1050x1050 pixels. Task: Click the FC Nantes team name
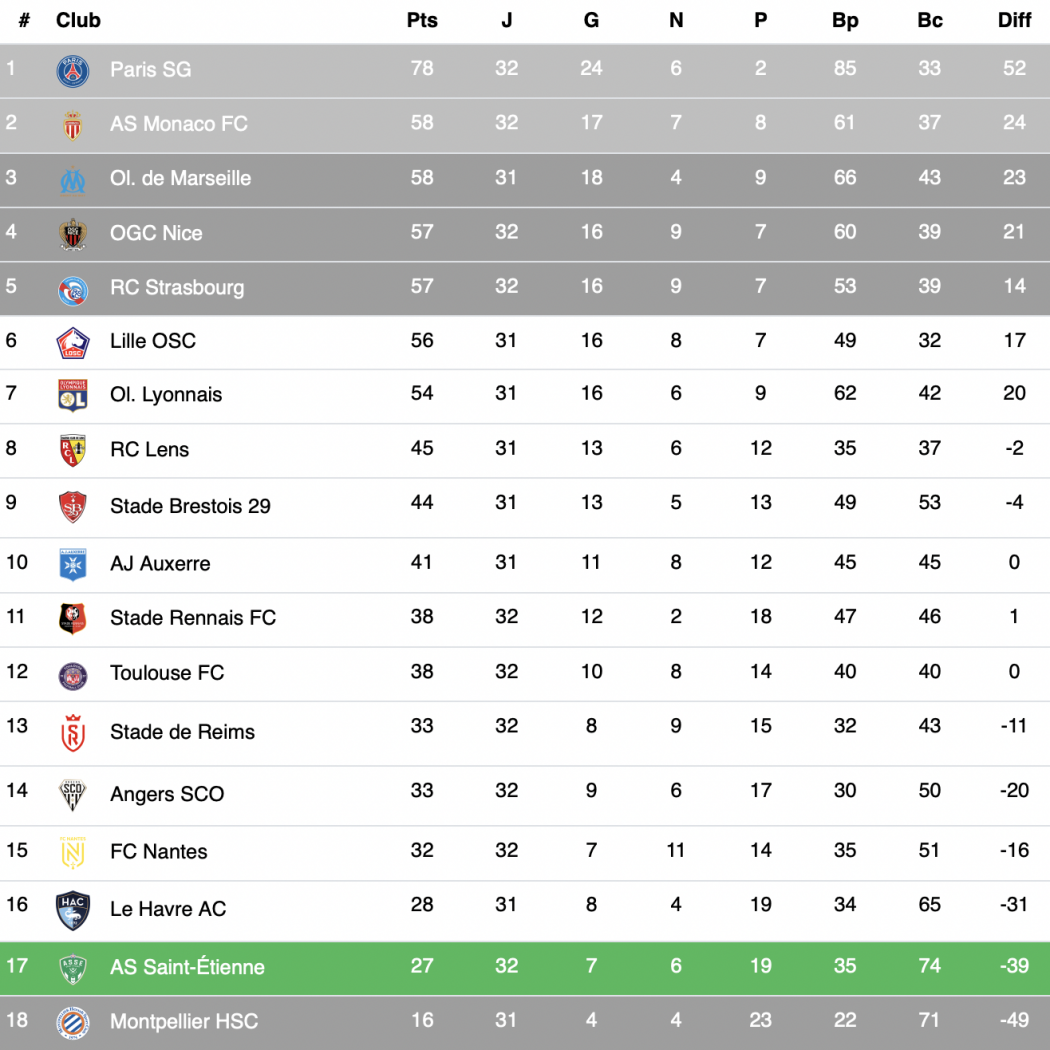pos(159,851)
